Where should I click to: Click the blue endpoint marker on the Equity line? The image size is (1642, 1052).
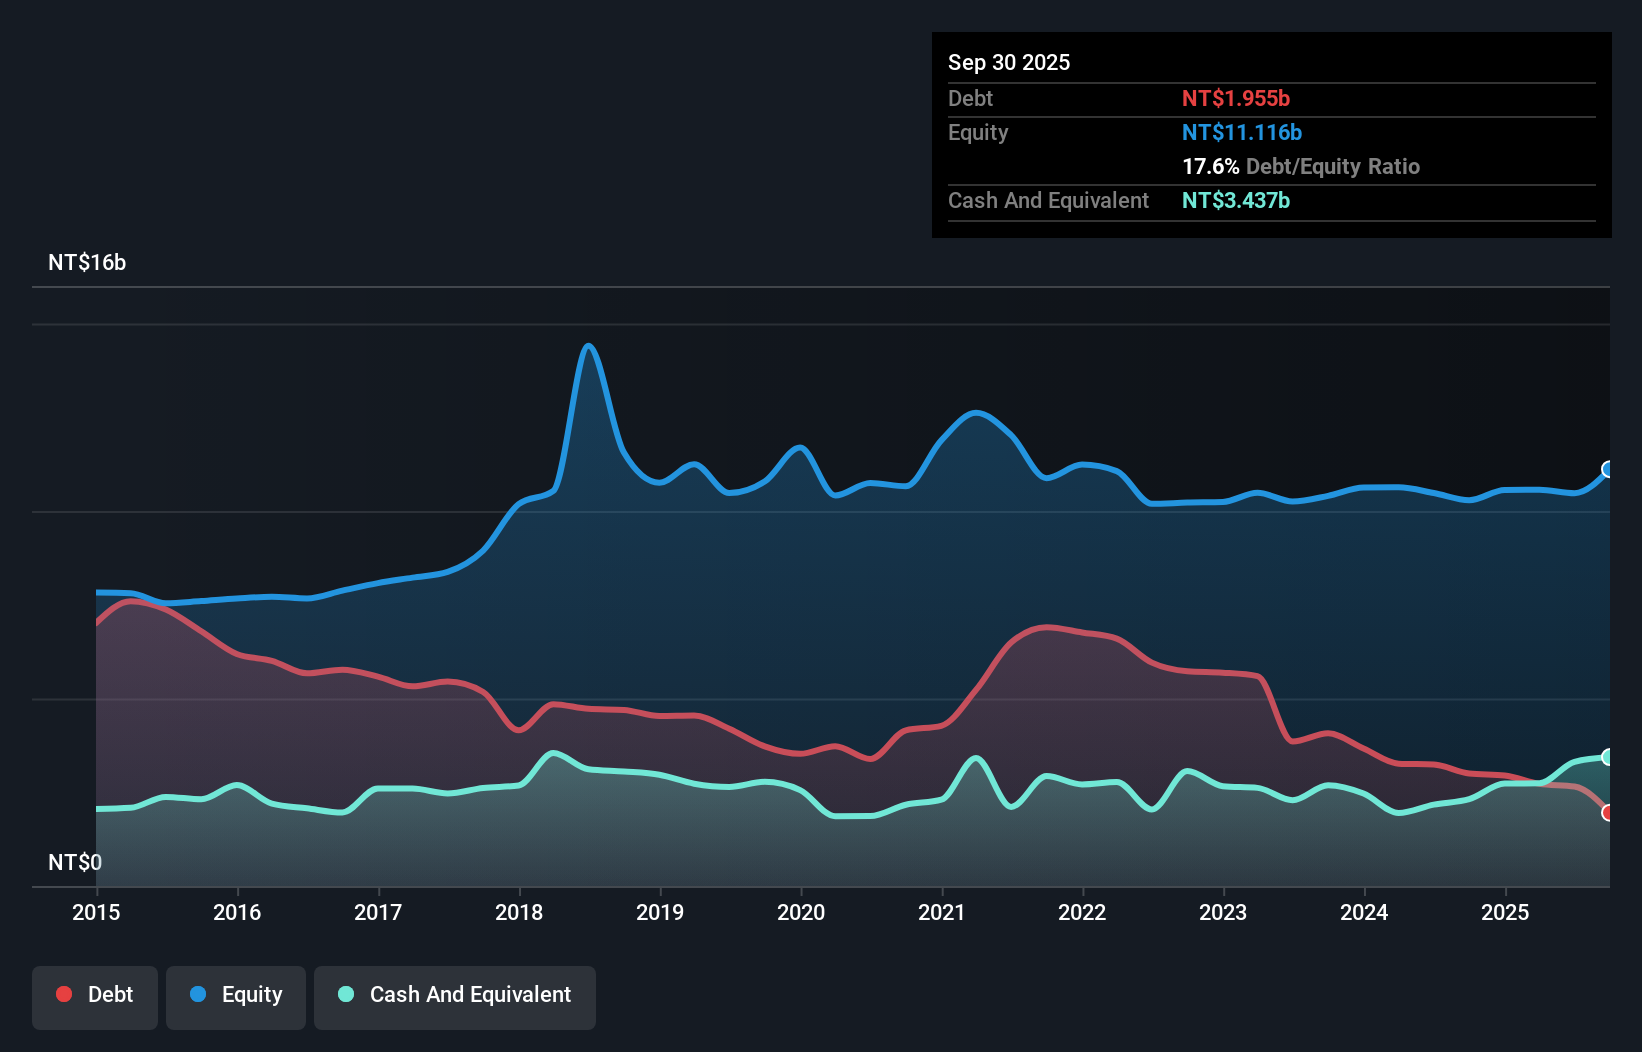[1608, 469]
